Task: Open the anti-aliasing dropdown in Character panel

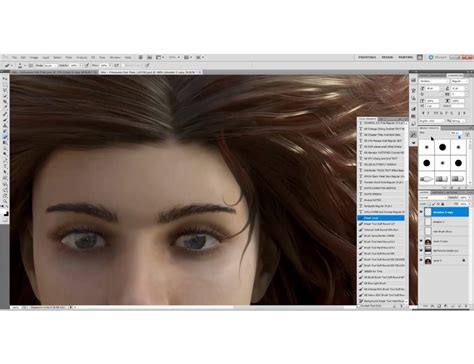Action: pyautogui.click(x=458, y=121)
